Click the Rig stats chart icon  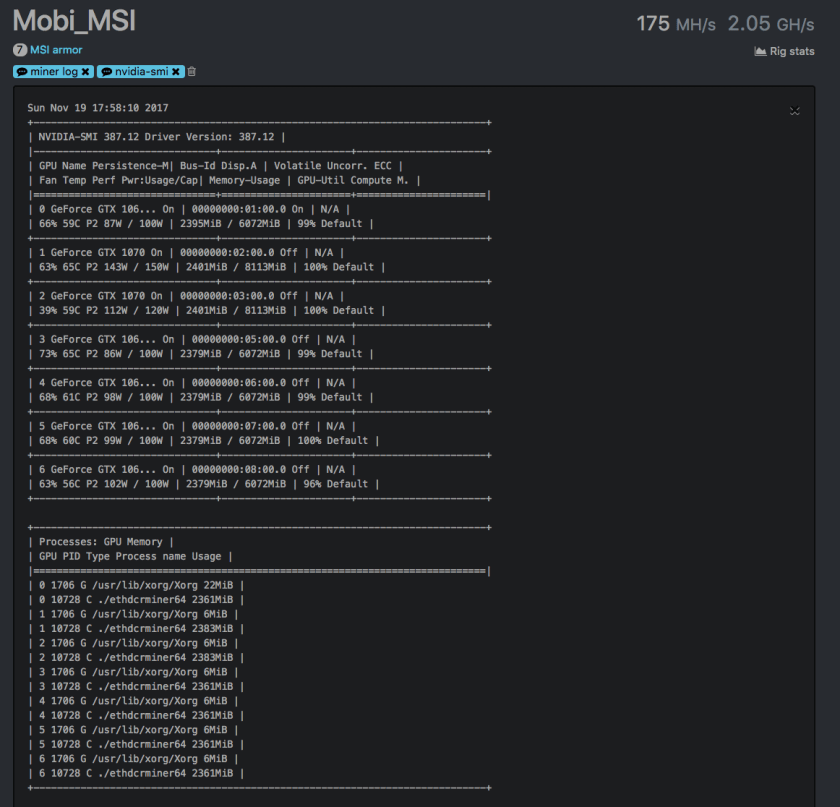pyautogui.click(x=759, y=52)
